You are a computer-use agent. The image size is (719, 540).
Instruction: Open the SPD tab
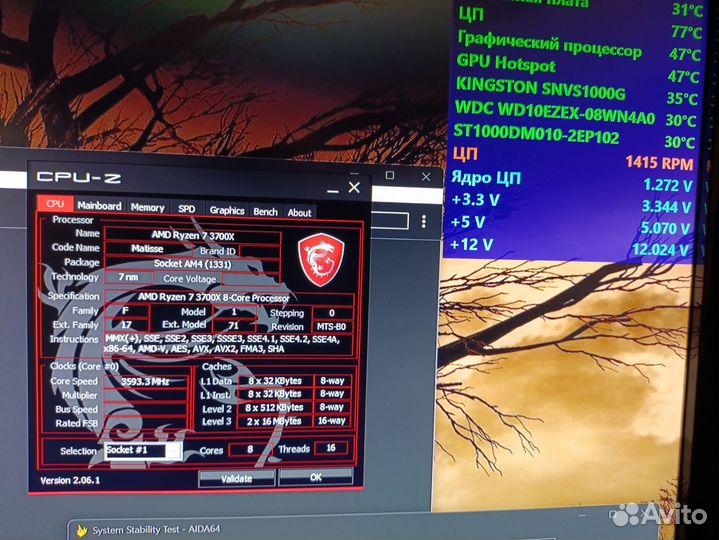pyautogui.click(x=187, y=209)
